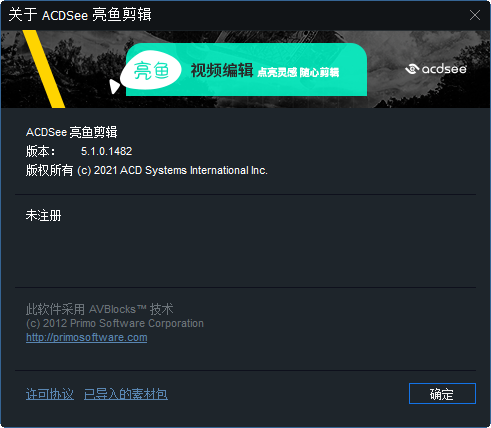Screen dimensions: 491x428
Task: Close the About ACDSee dialog
Action: (475, 15)
